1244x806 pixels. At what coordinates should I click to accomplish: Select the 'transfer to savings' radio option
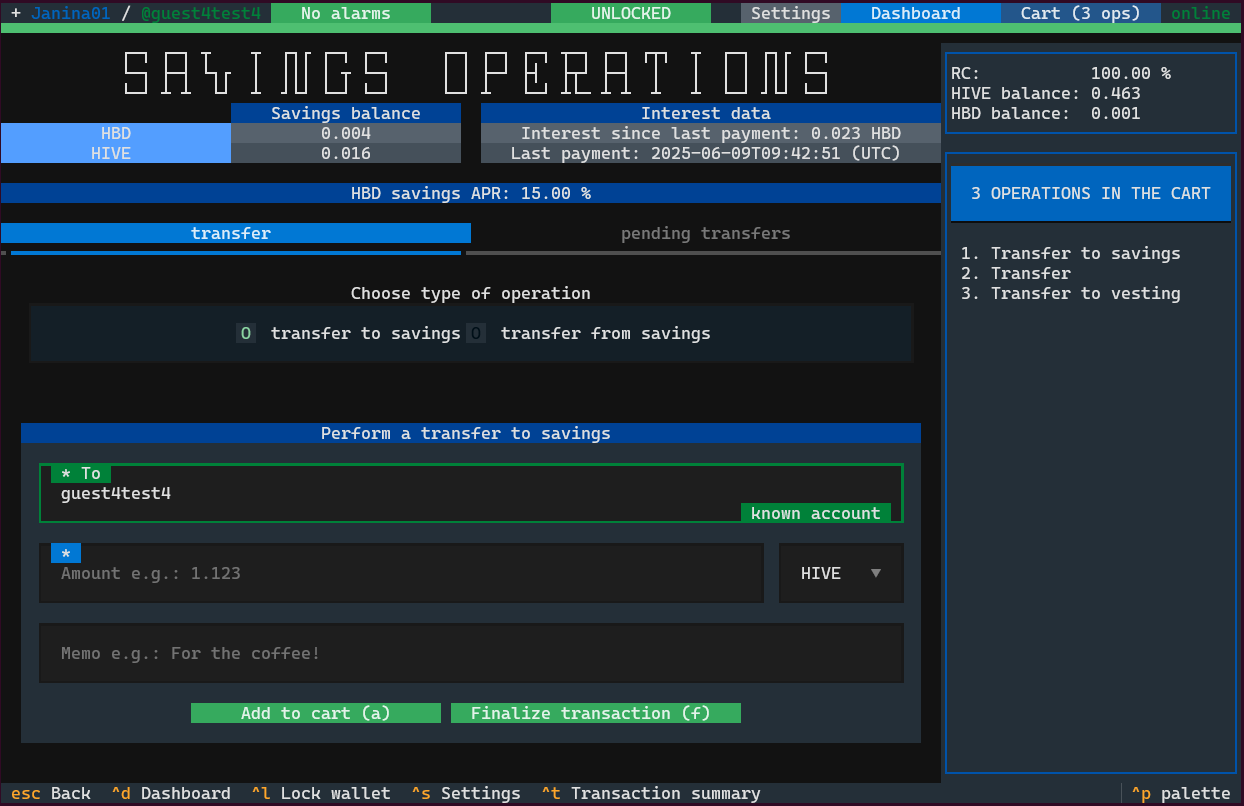[348, 333]
